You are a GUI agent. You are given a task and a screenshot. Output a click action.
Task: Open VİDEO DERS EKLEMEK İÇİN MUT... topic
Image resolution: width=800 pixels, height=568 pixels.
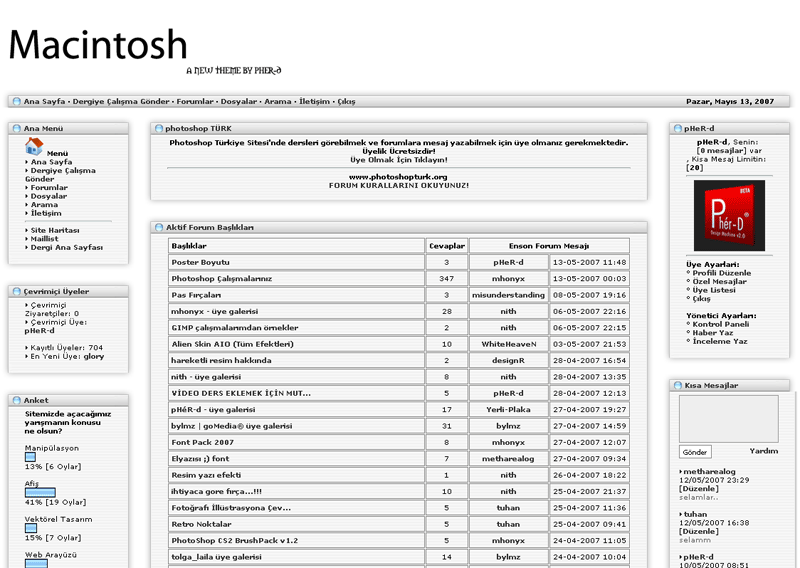click(x=241, y=393)
